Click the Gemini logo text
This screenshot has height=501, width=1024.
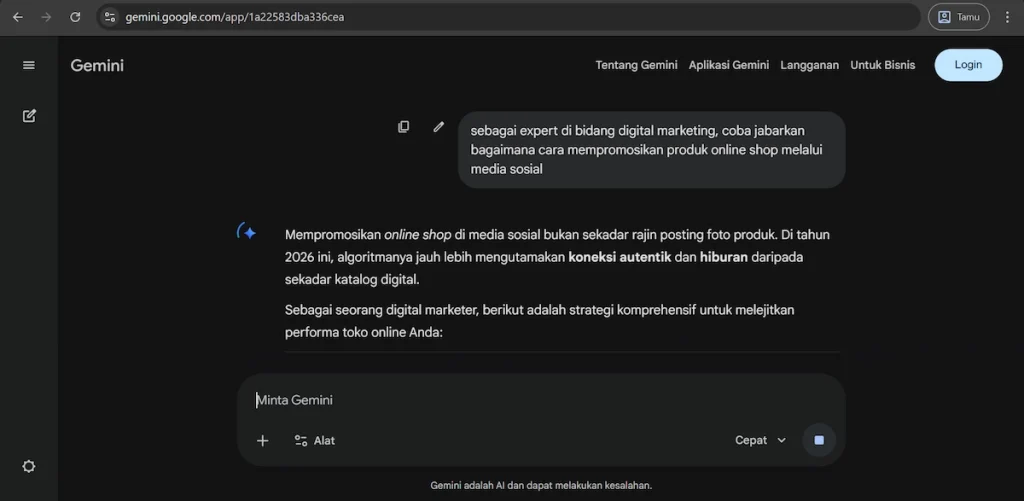97,65
